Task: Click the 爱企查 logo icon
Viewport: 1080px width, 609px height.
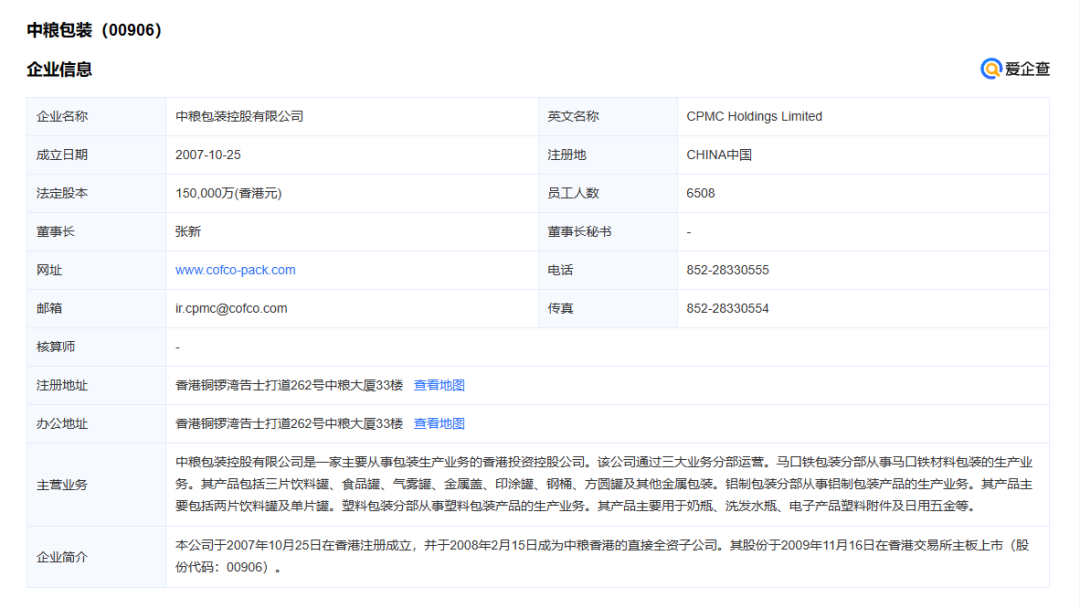Action: pyautogui.click(x=990, y=69)
